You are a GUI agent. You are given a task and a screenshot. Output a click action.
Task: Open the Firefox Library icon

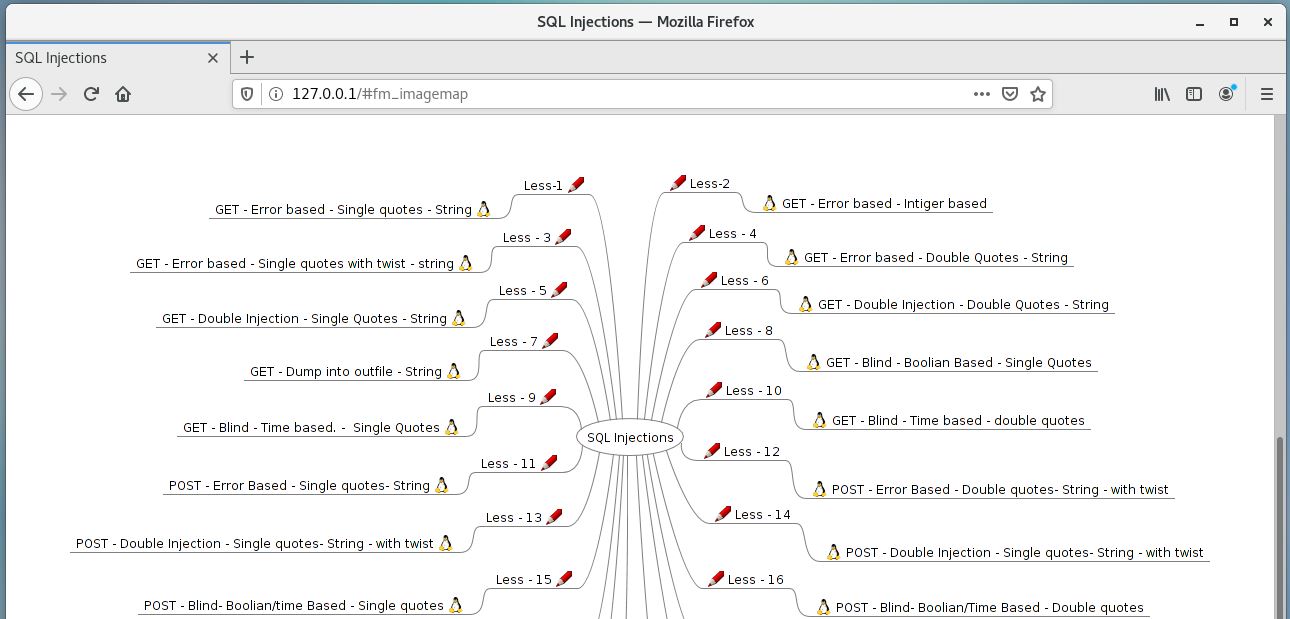point(1161,93)
